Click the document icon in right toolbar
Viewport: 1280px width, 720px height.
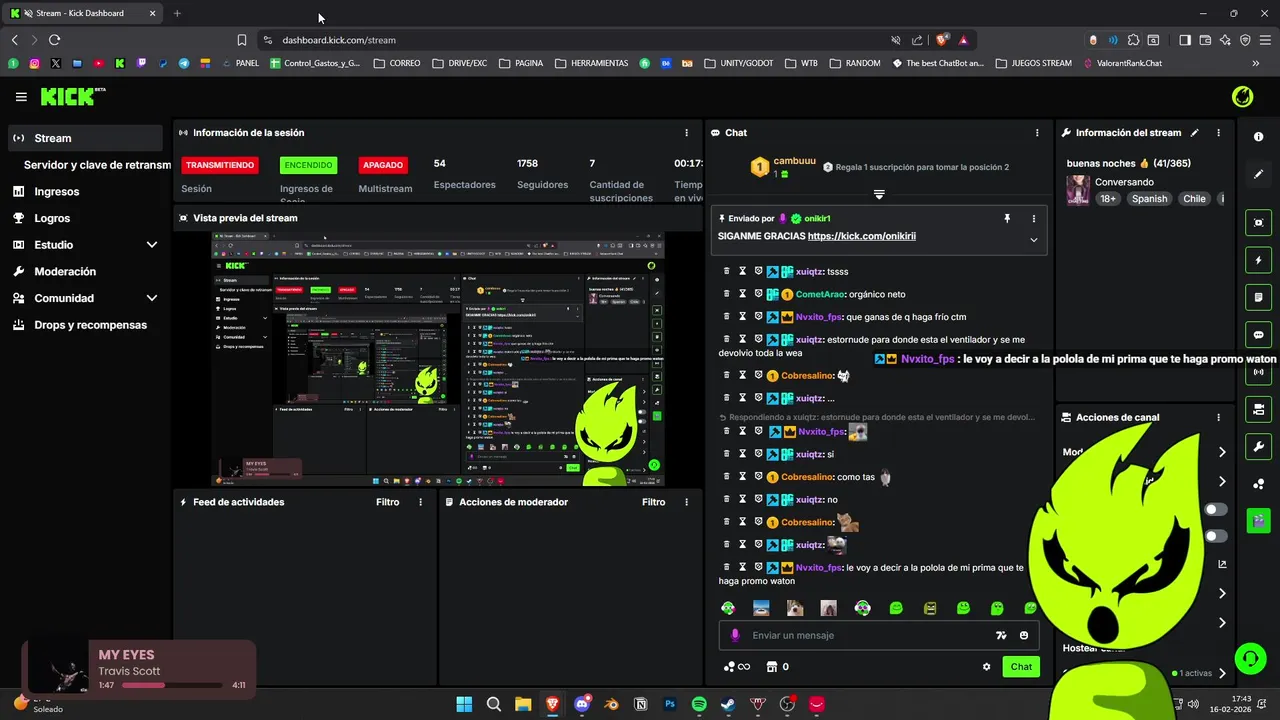point(1259,297)
